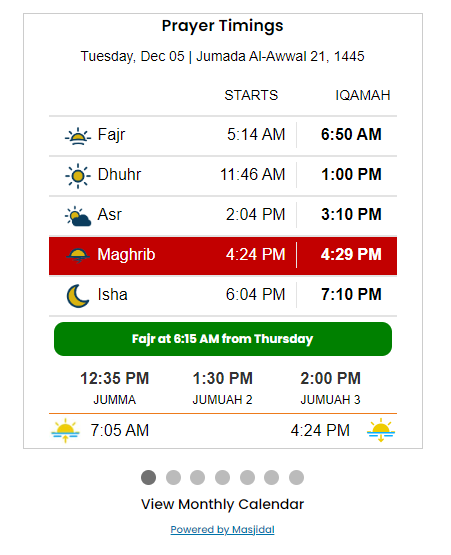
Task: Click the 2:00 PM Jumuah 3 time
Action: [x=330, y=378]
